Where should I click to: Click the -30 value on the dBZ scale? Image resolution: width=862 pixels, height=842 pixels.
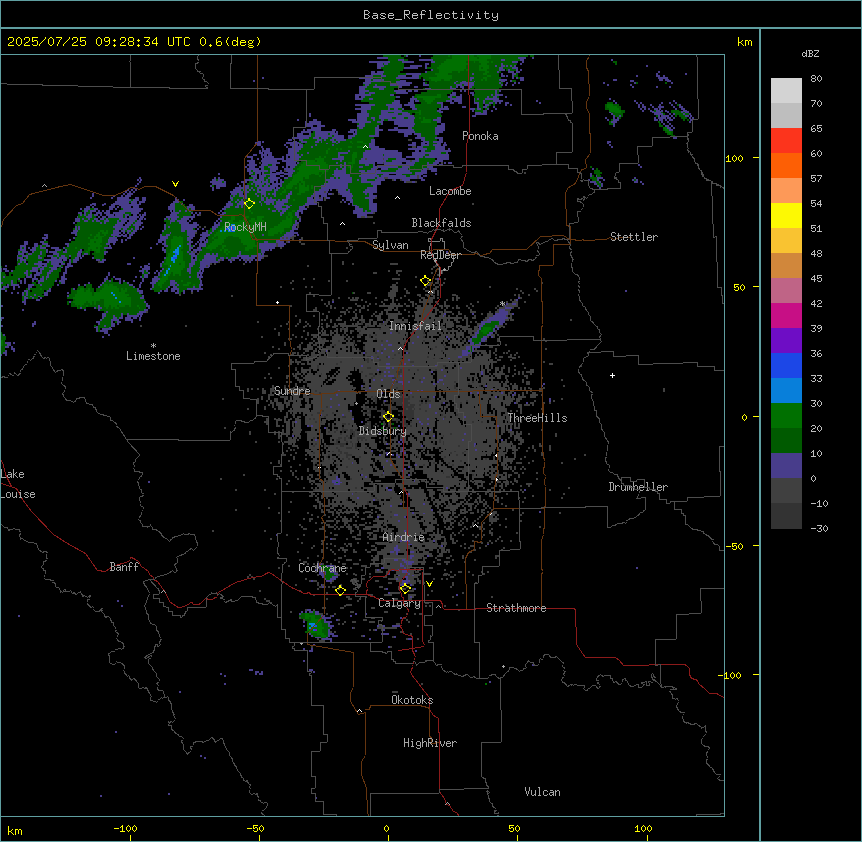click(819, 528)
